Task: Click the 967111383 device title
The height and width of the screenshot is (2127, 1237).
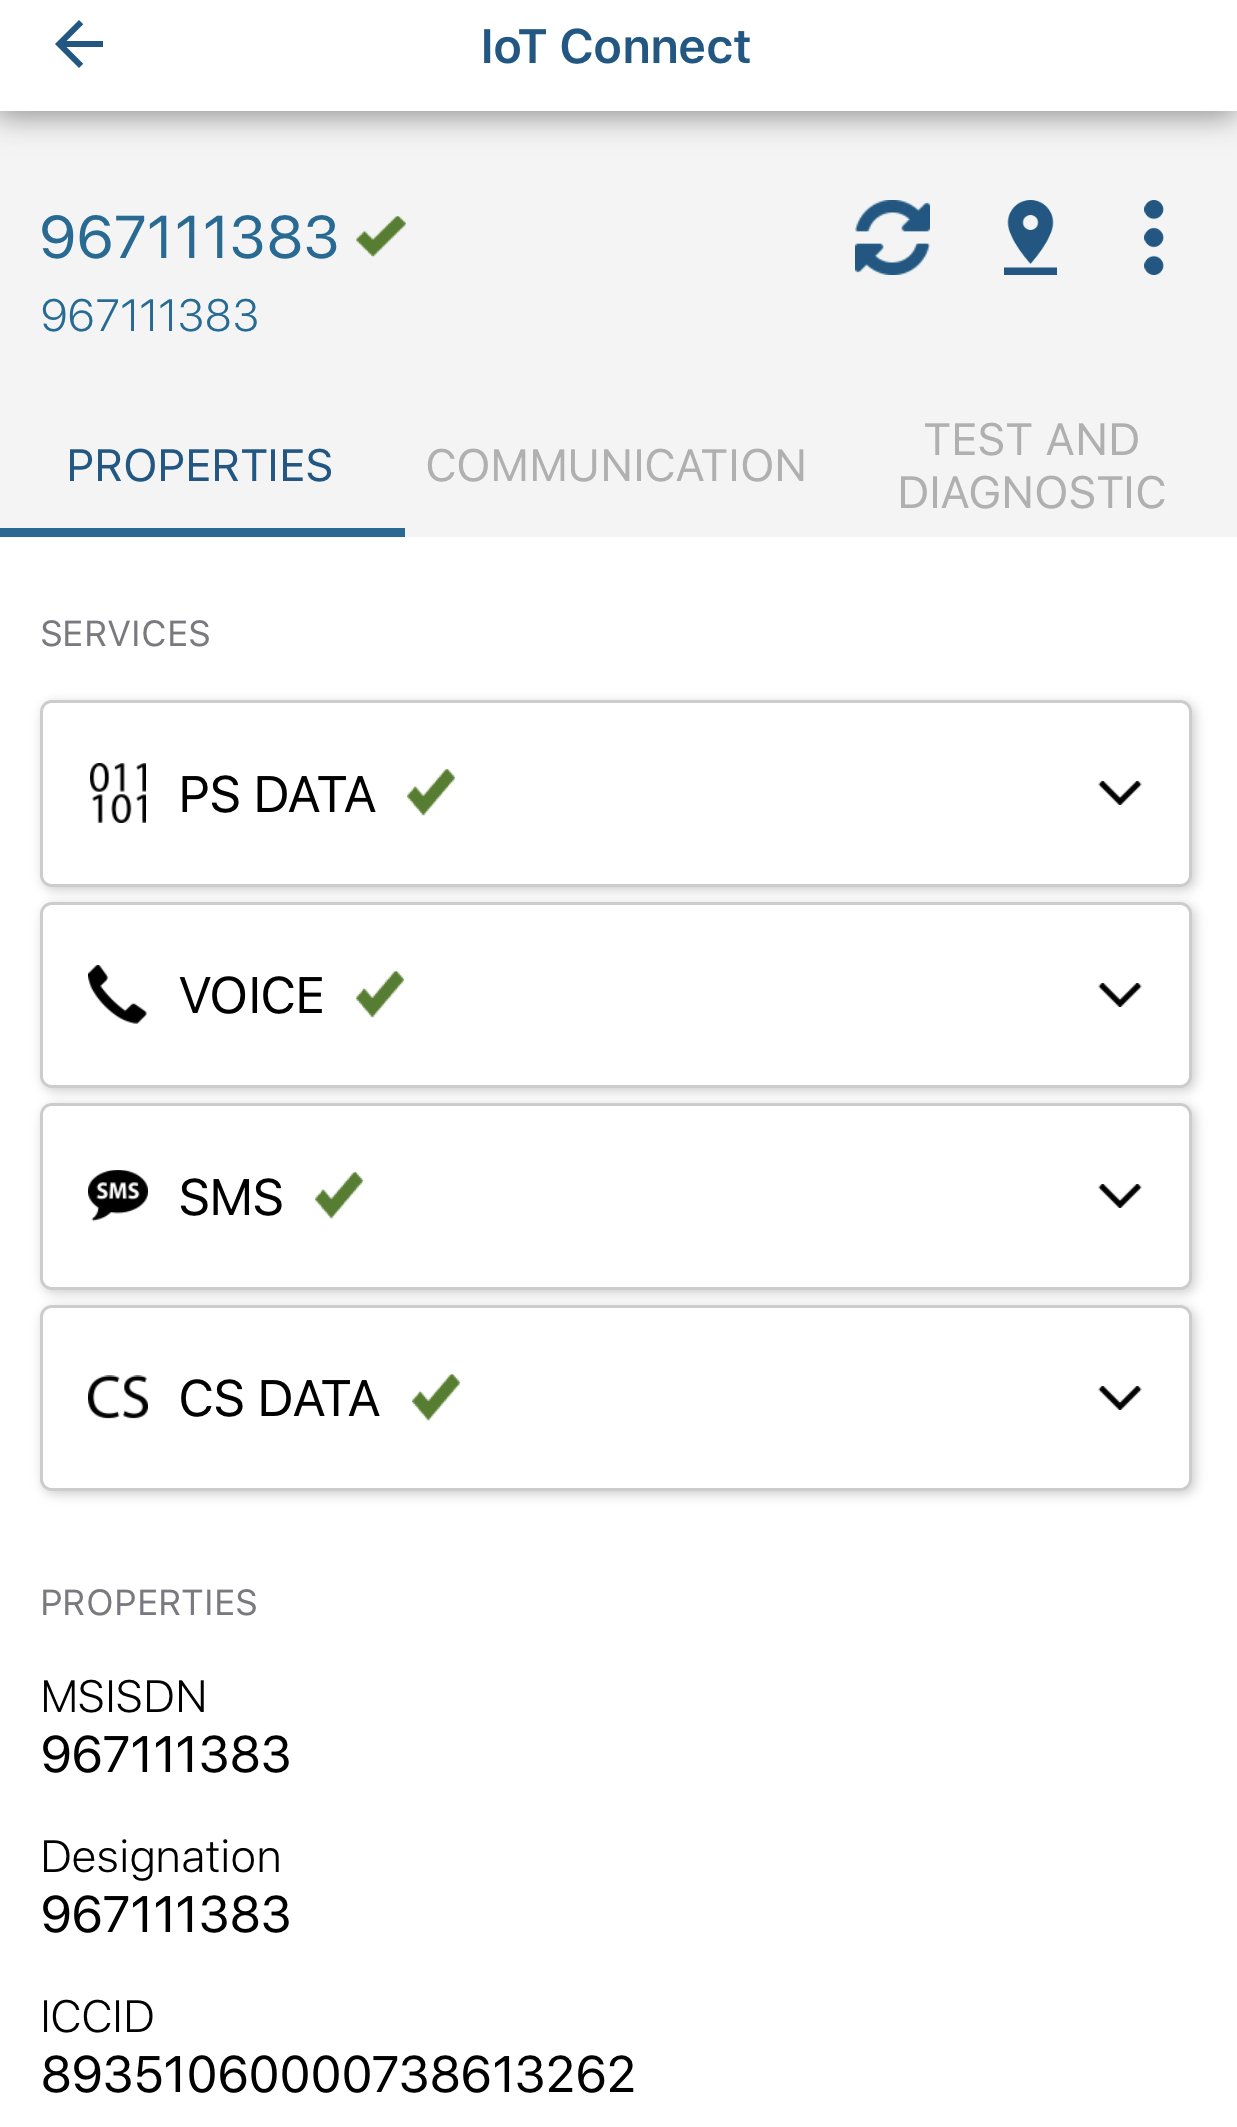Action: 190,237
